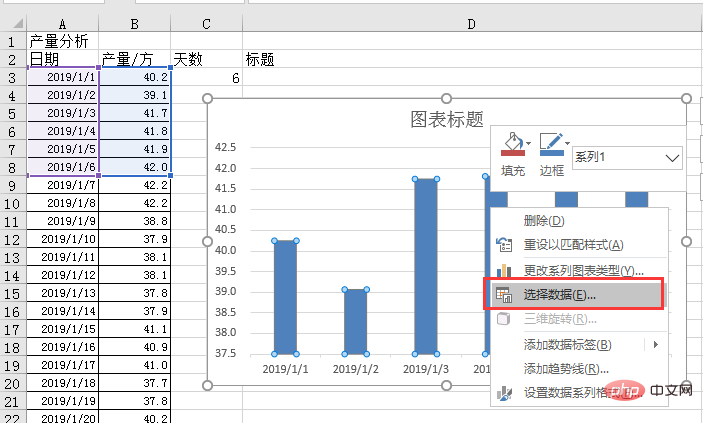The width and height of the screenshot is (703, 423).
Task: Click cell 产量分析 in A1
Action: pyautogui.click(x=62, y=41)
